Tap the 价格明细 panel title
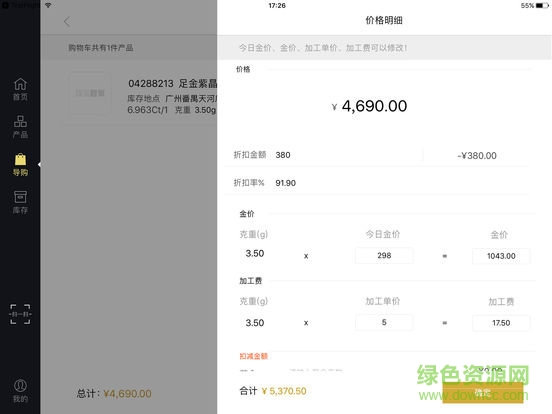Image resolution: width=552 pixels, height=414 pixels. pyautogui.click(x=384, y=20)
